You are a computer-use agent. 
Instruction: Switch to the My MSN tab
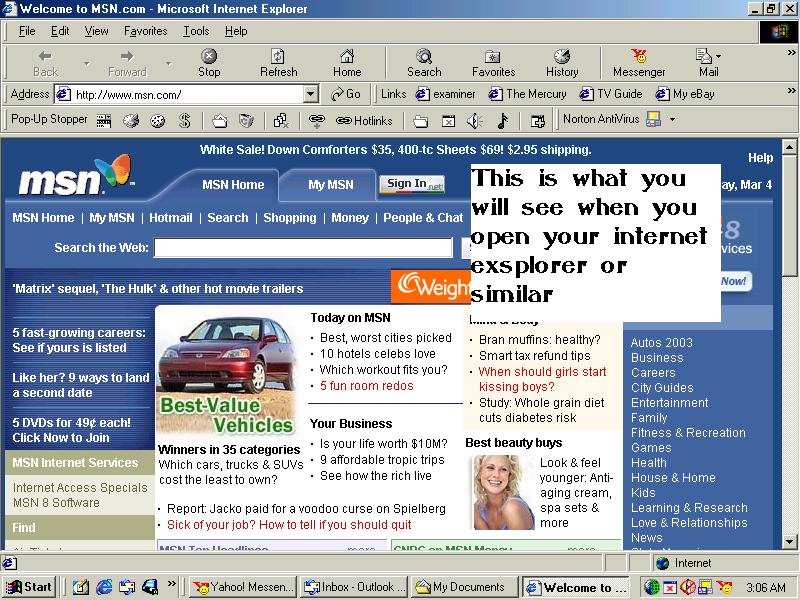coord(330,184)
